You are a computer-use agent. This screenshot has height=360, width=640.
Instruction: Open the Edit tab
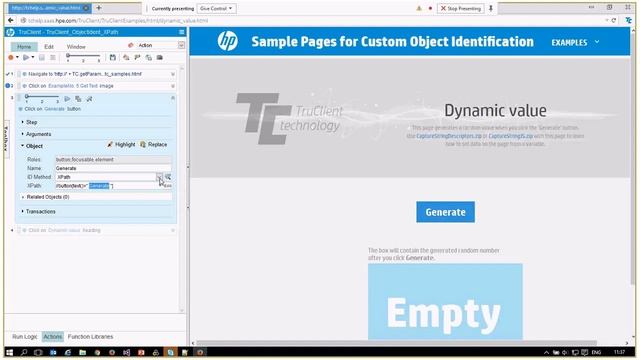[x=49, y=47]
